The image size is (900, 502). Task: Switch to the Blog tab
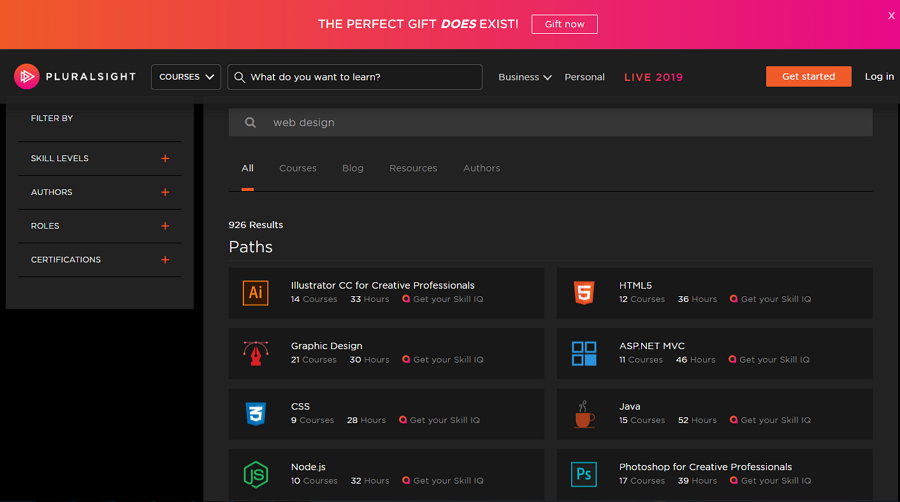tap(353, 168)
